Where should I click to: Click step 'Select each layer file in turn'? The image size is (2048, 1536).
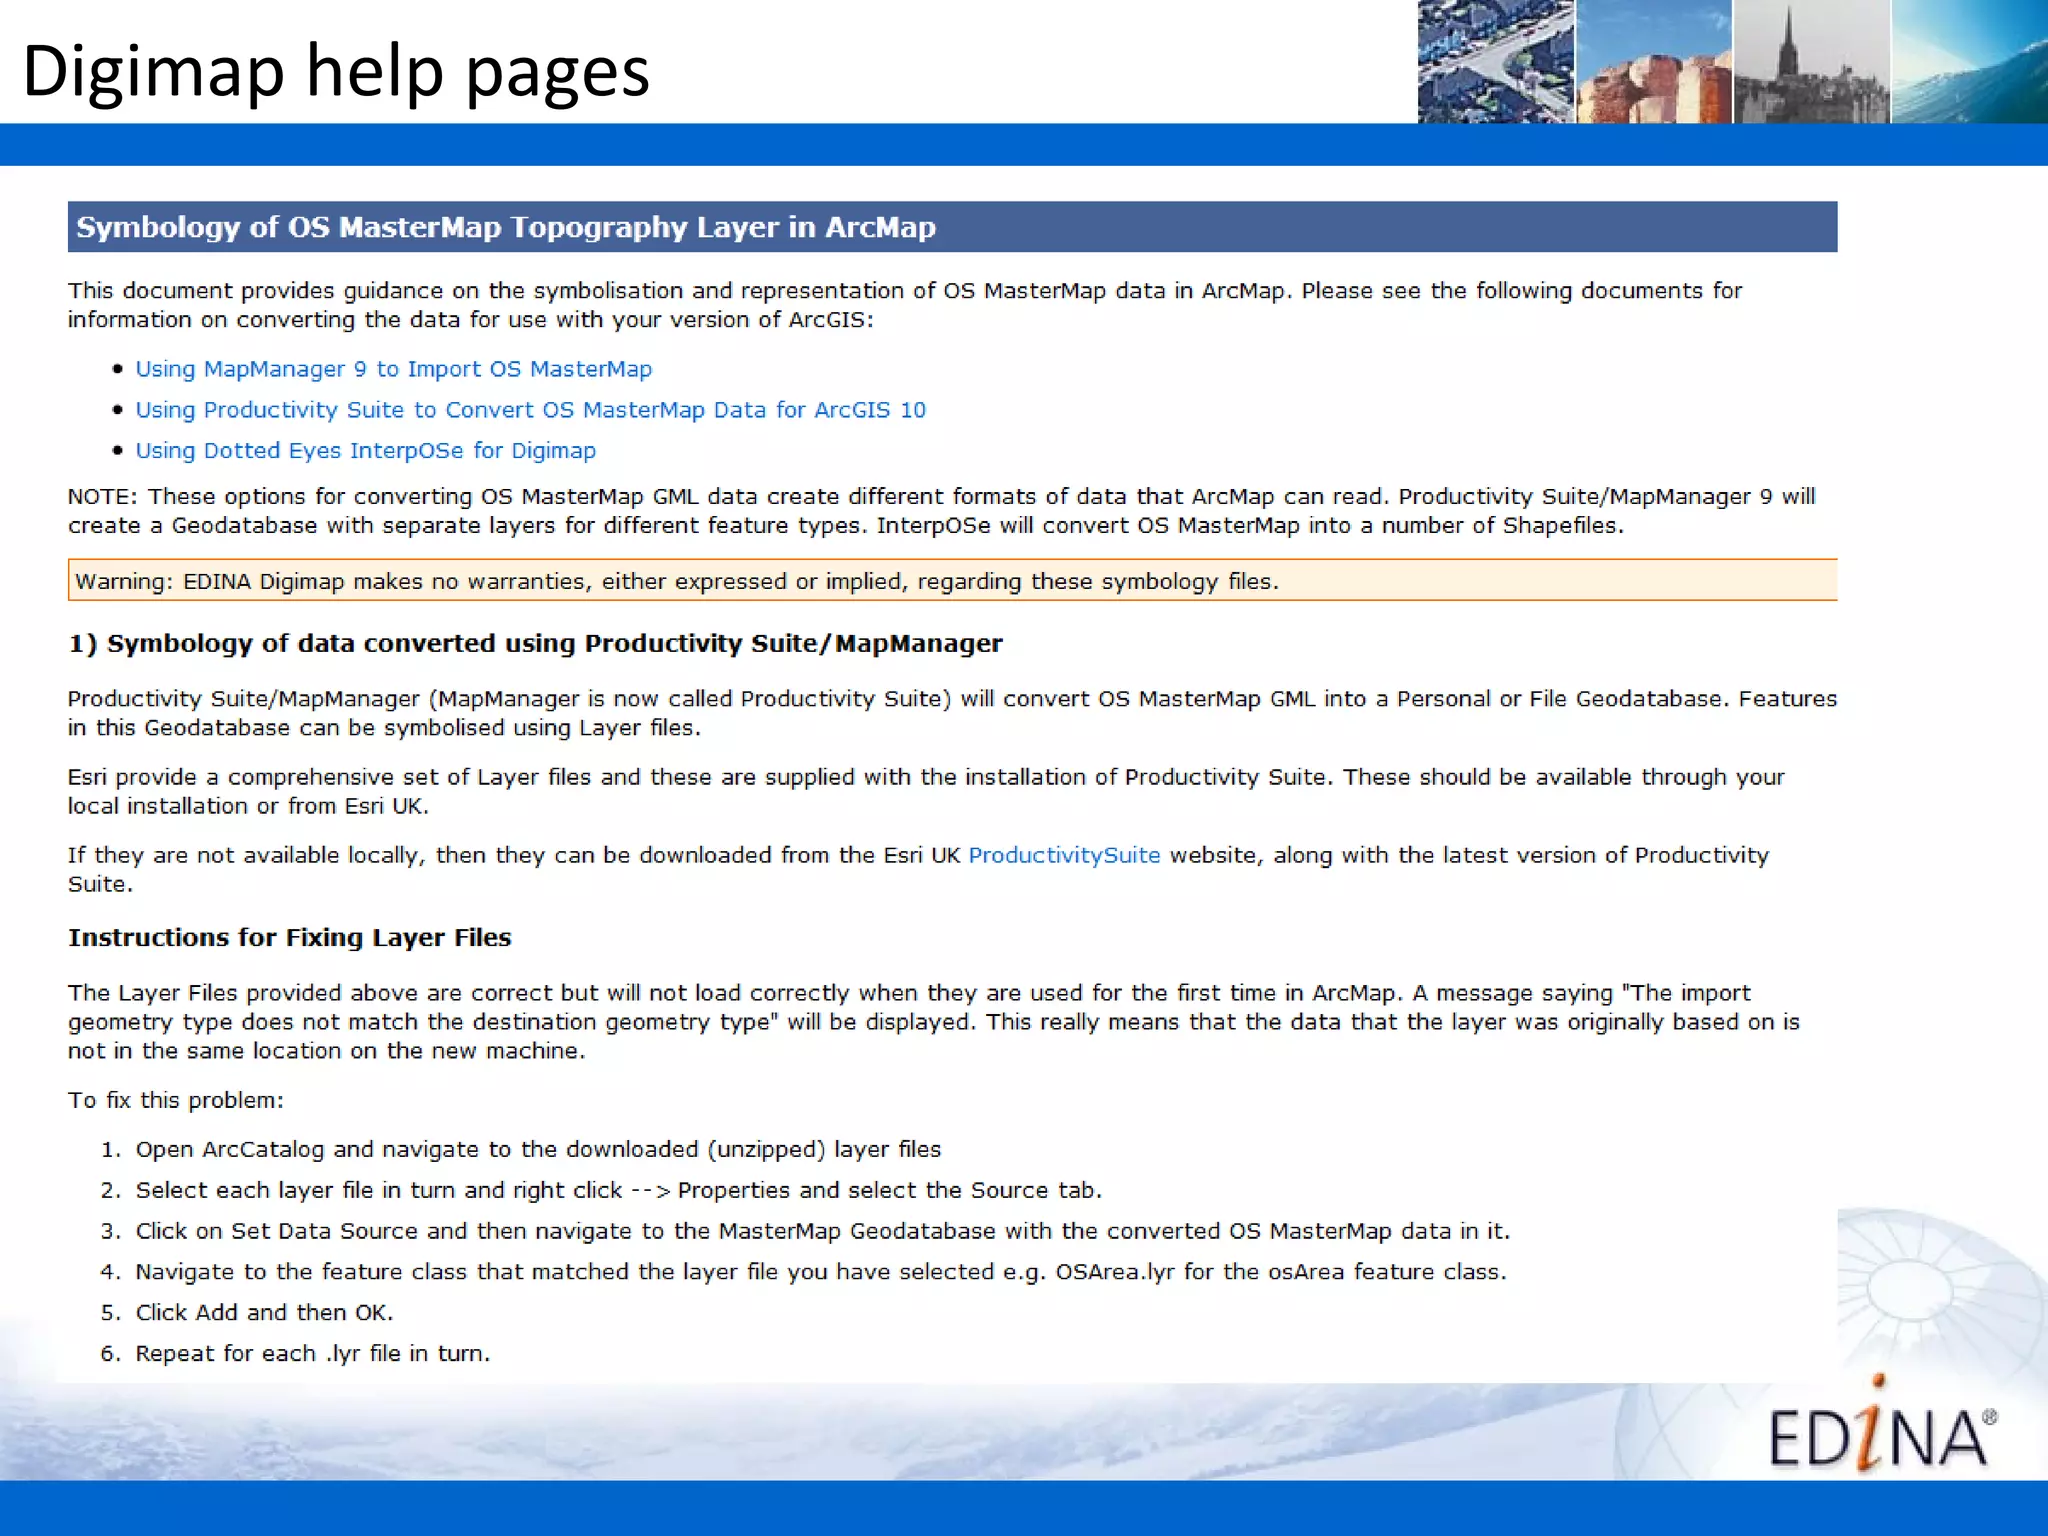(x=618, y=1190)
